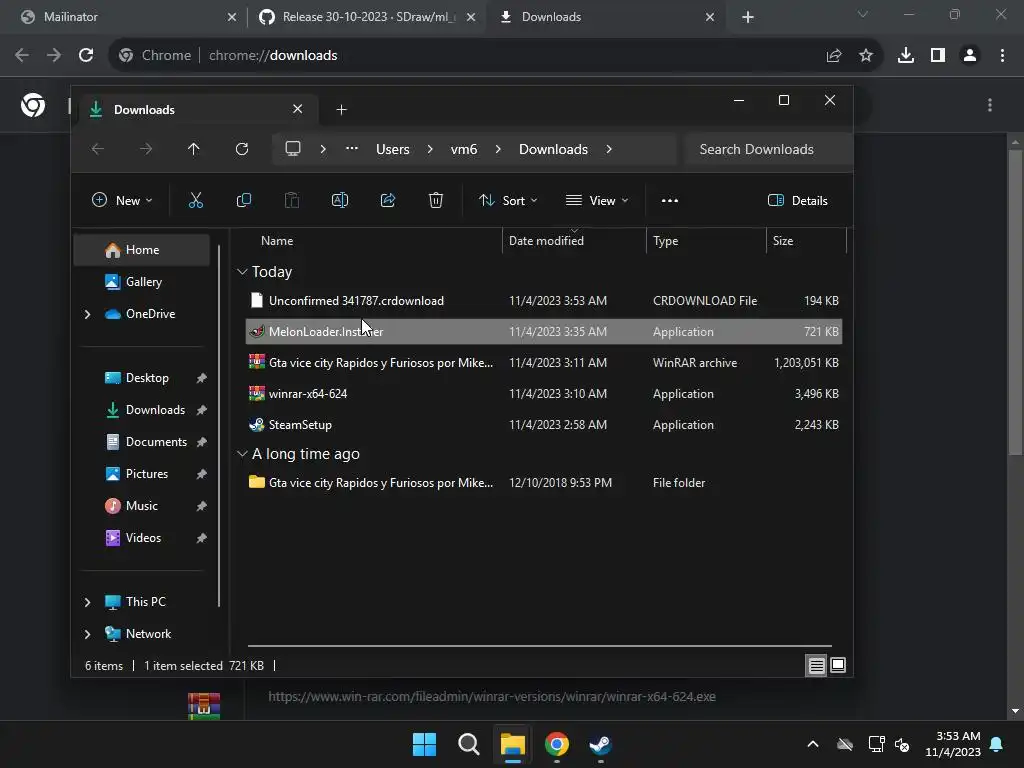Click the Paste icon in Explorer toolbar
The width and height of the screenshot is (1024, 768).
[292, 200]
